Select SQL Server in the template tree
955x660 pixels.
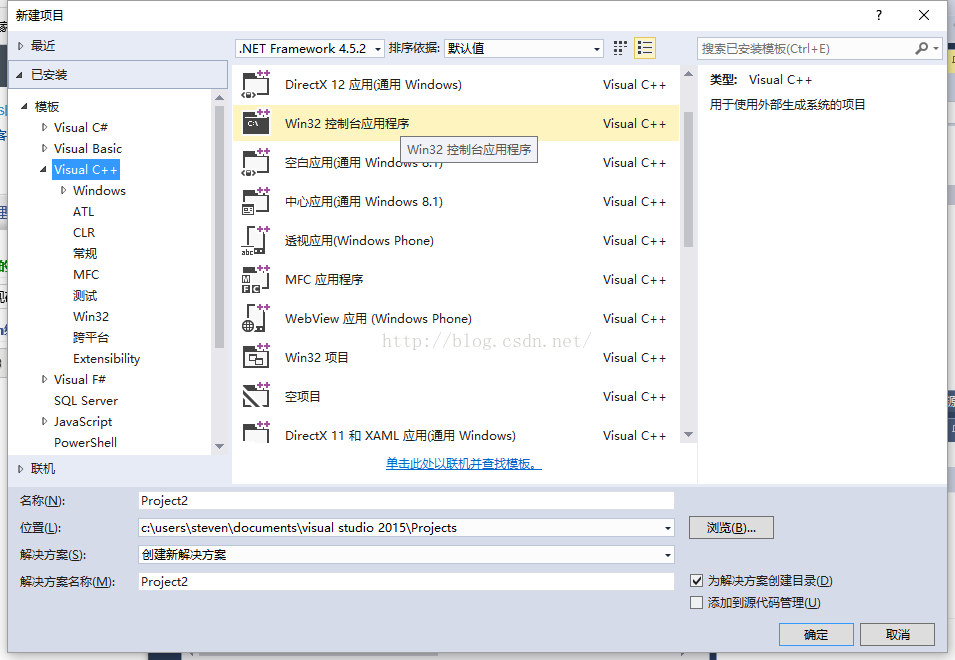click(x=86, y=401)
